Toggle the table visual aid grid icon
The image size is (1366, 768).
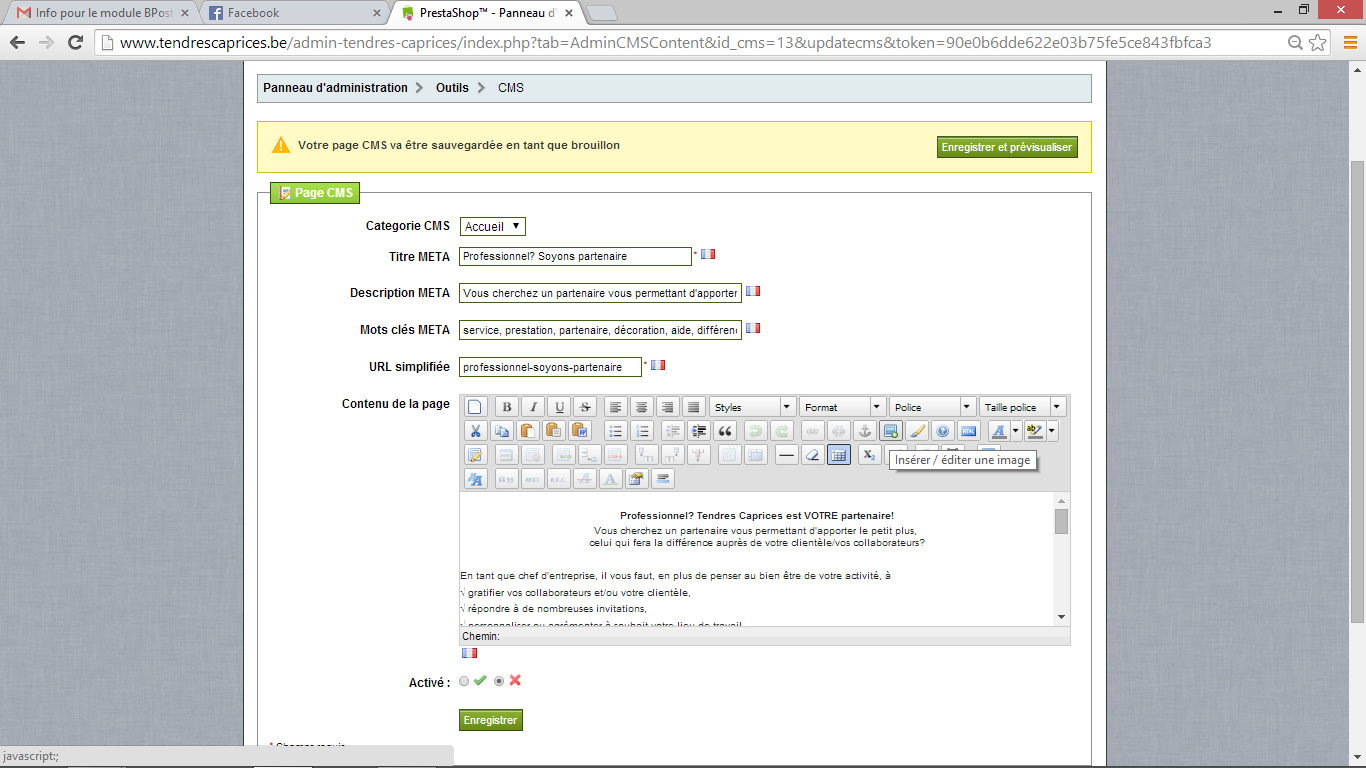coord(839,455)
